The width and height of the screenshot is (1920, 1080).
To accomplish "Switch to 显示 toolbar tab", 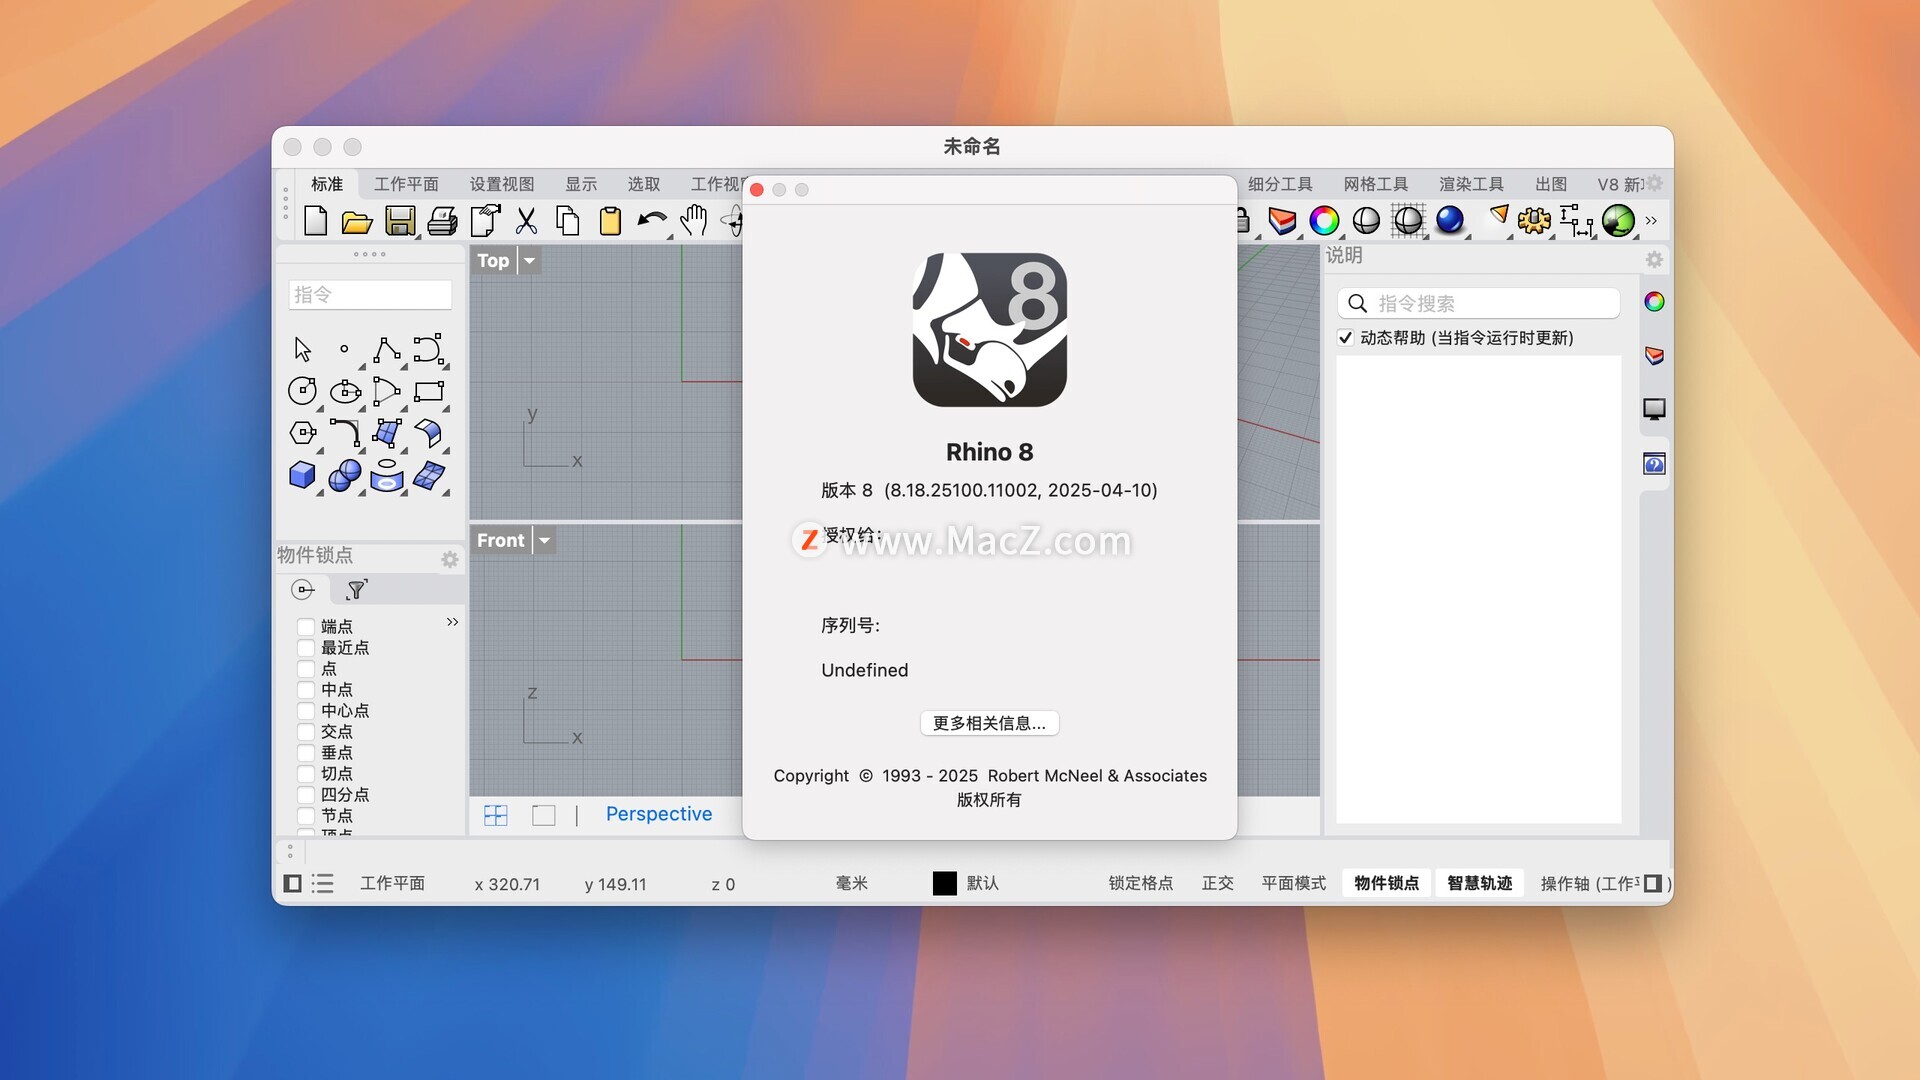I will (581, 184).
